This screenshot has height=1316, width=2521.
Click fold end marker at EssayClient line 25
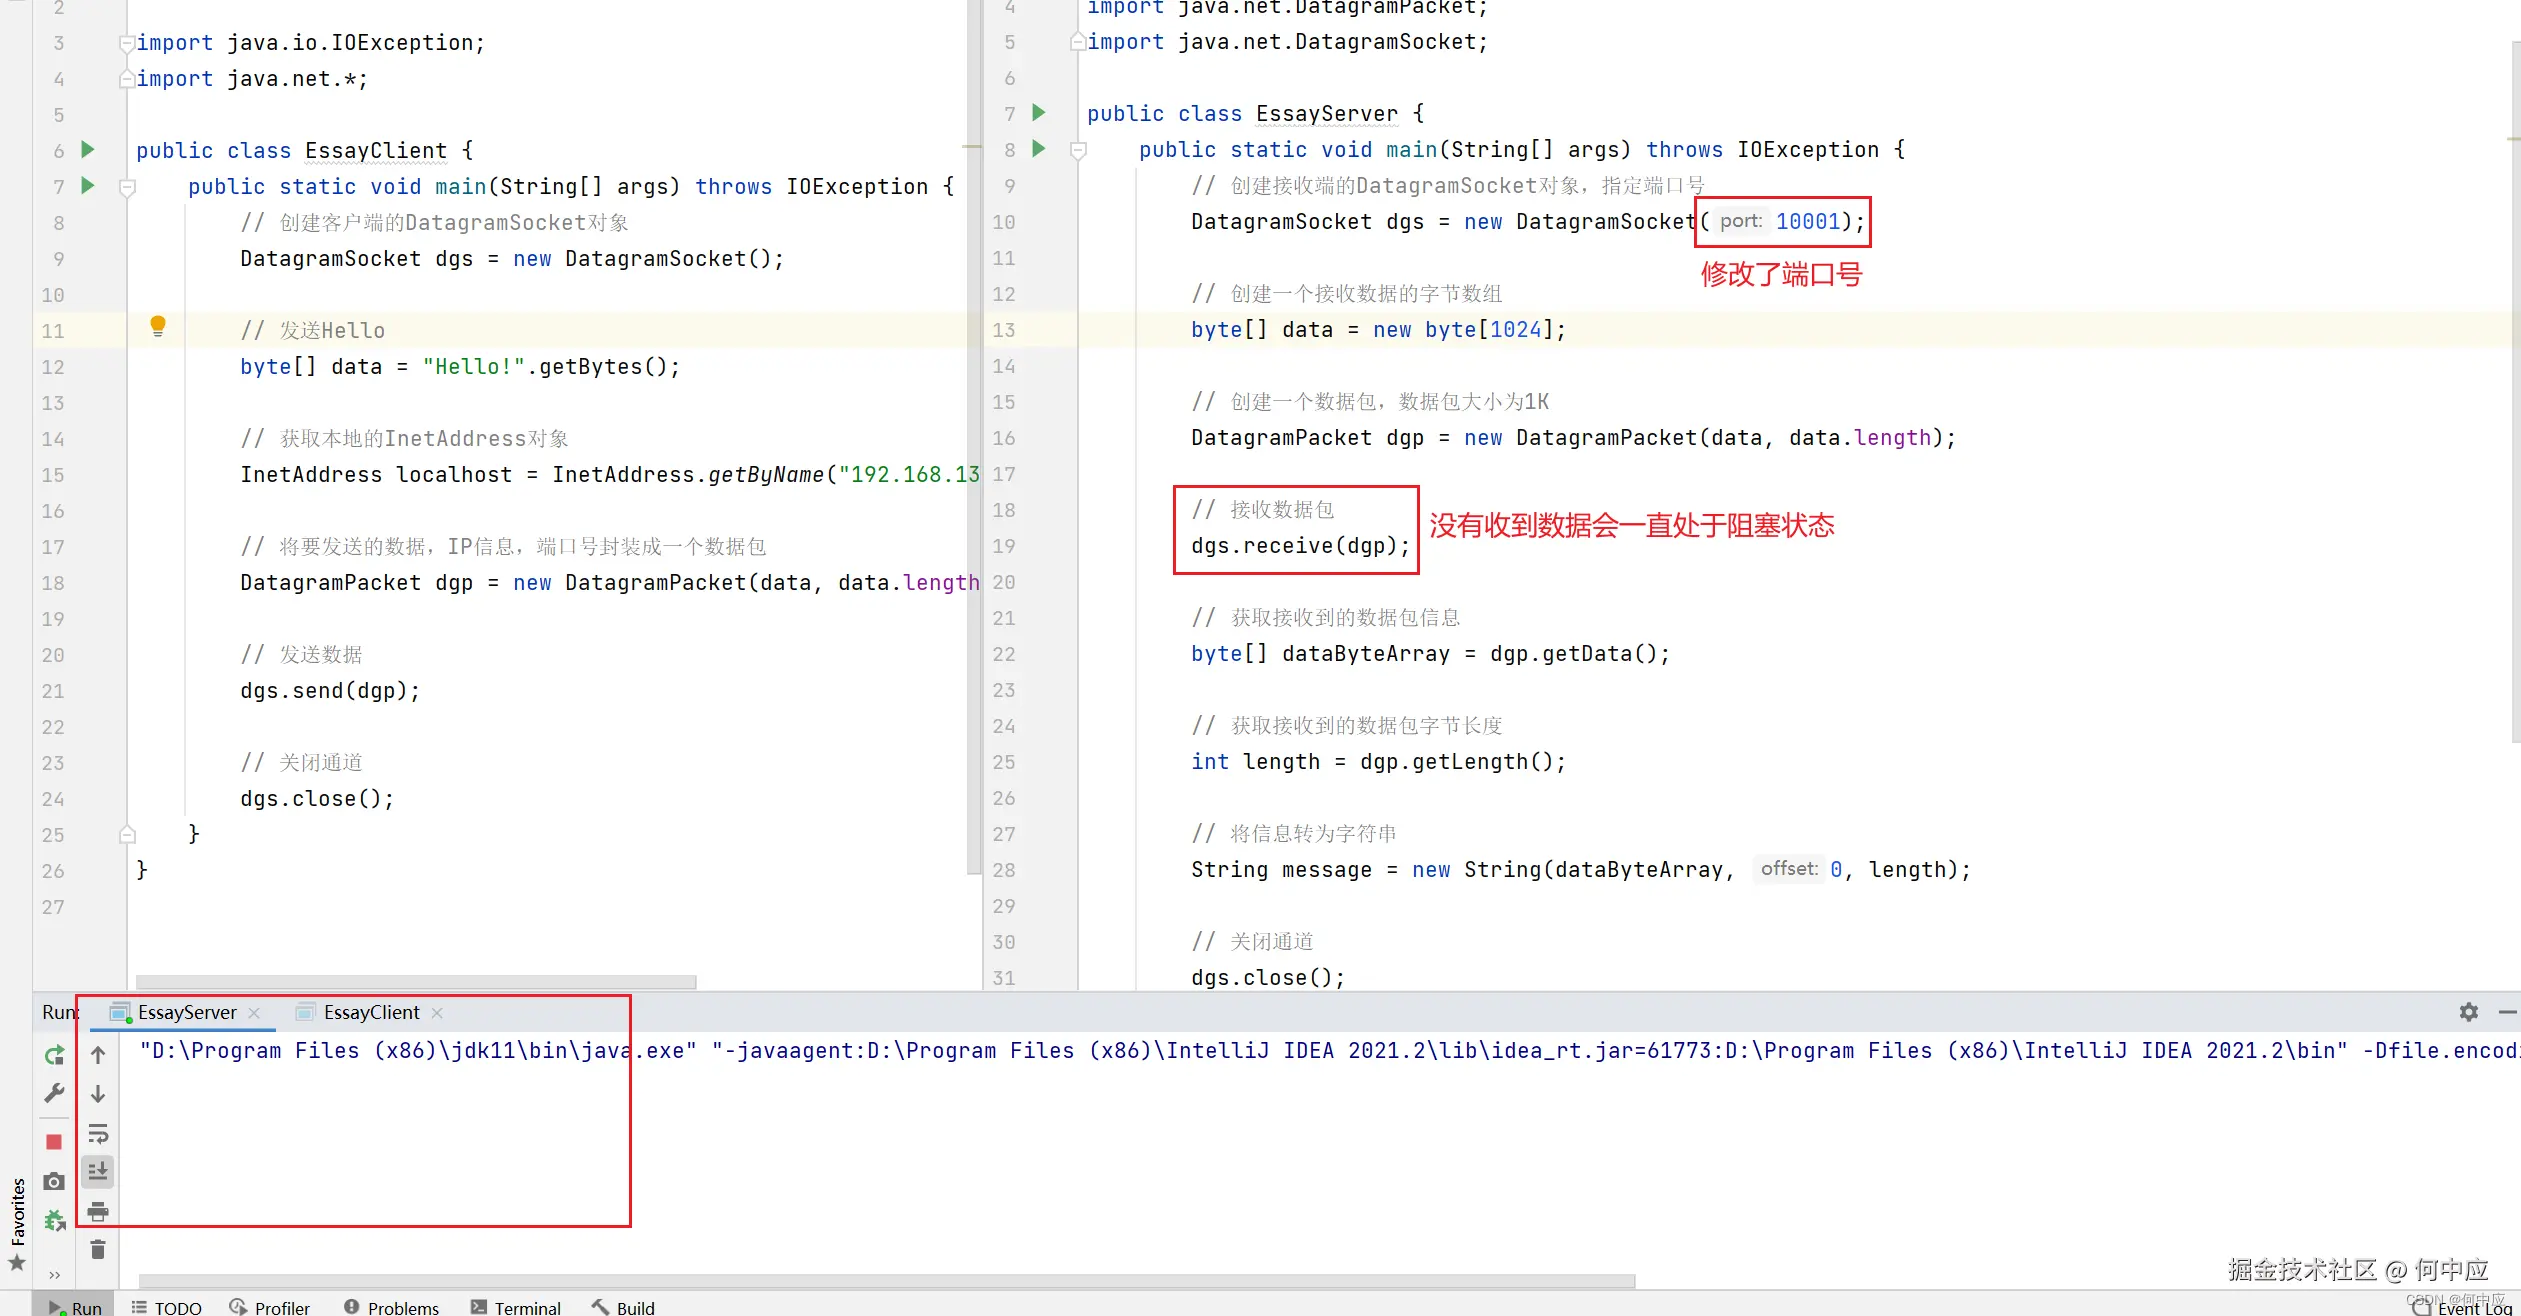(126, 834)
